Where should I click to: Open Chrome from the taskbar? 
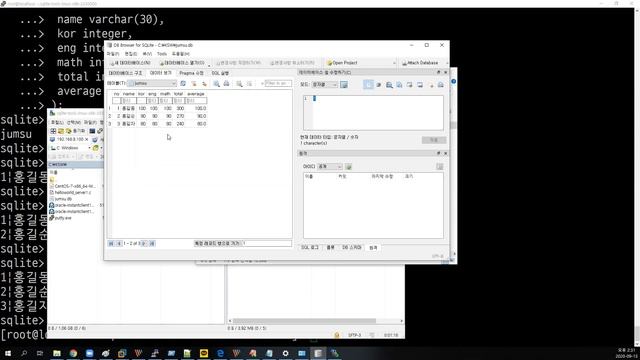(73, 353)
